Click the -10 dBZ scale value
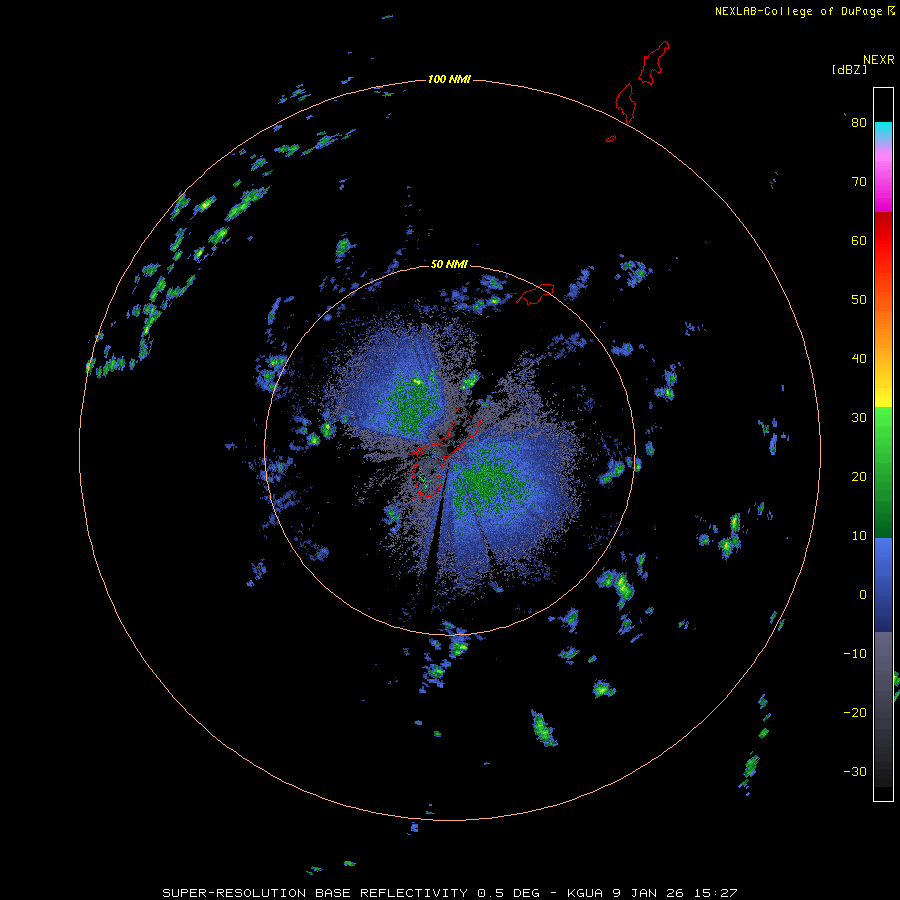 [855, 653]
